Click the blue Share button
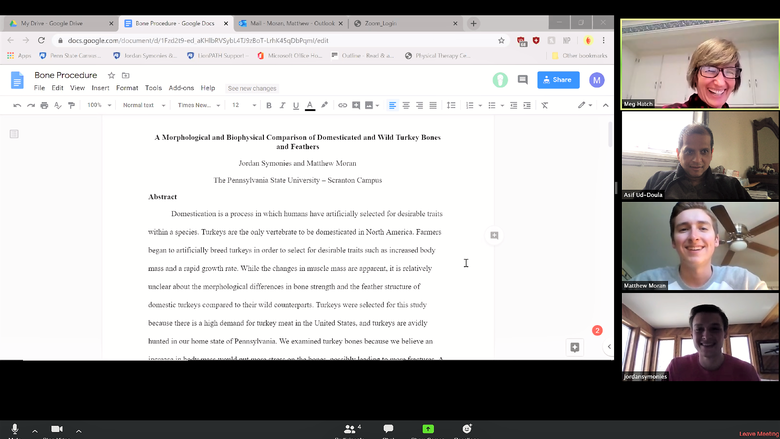This screenshot has width=780, height=439. [558, 80]
